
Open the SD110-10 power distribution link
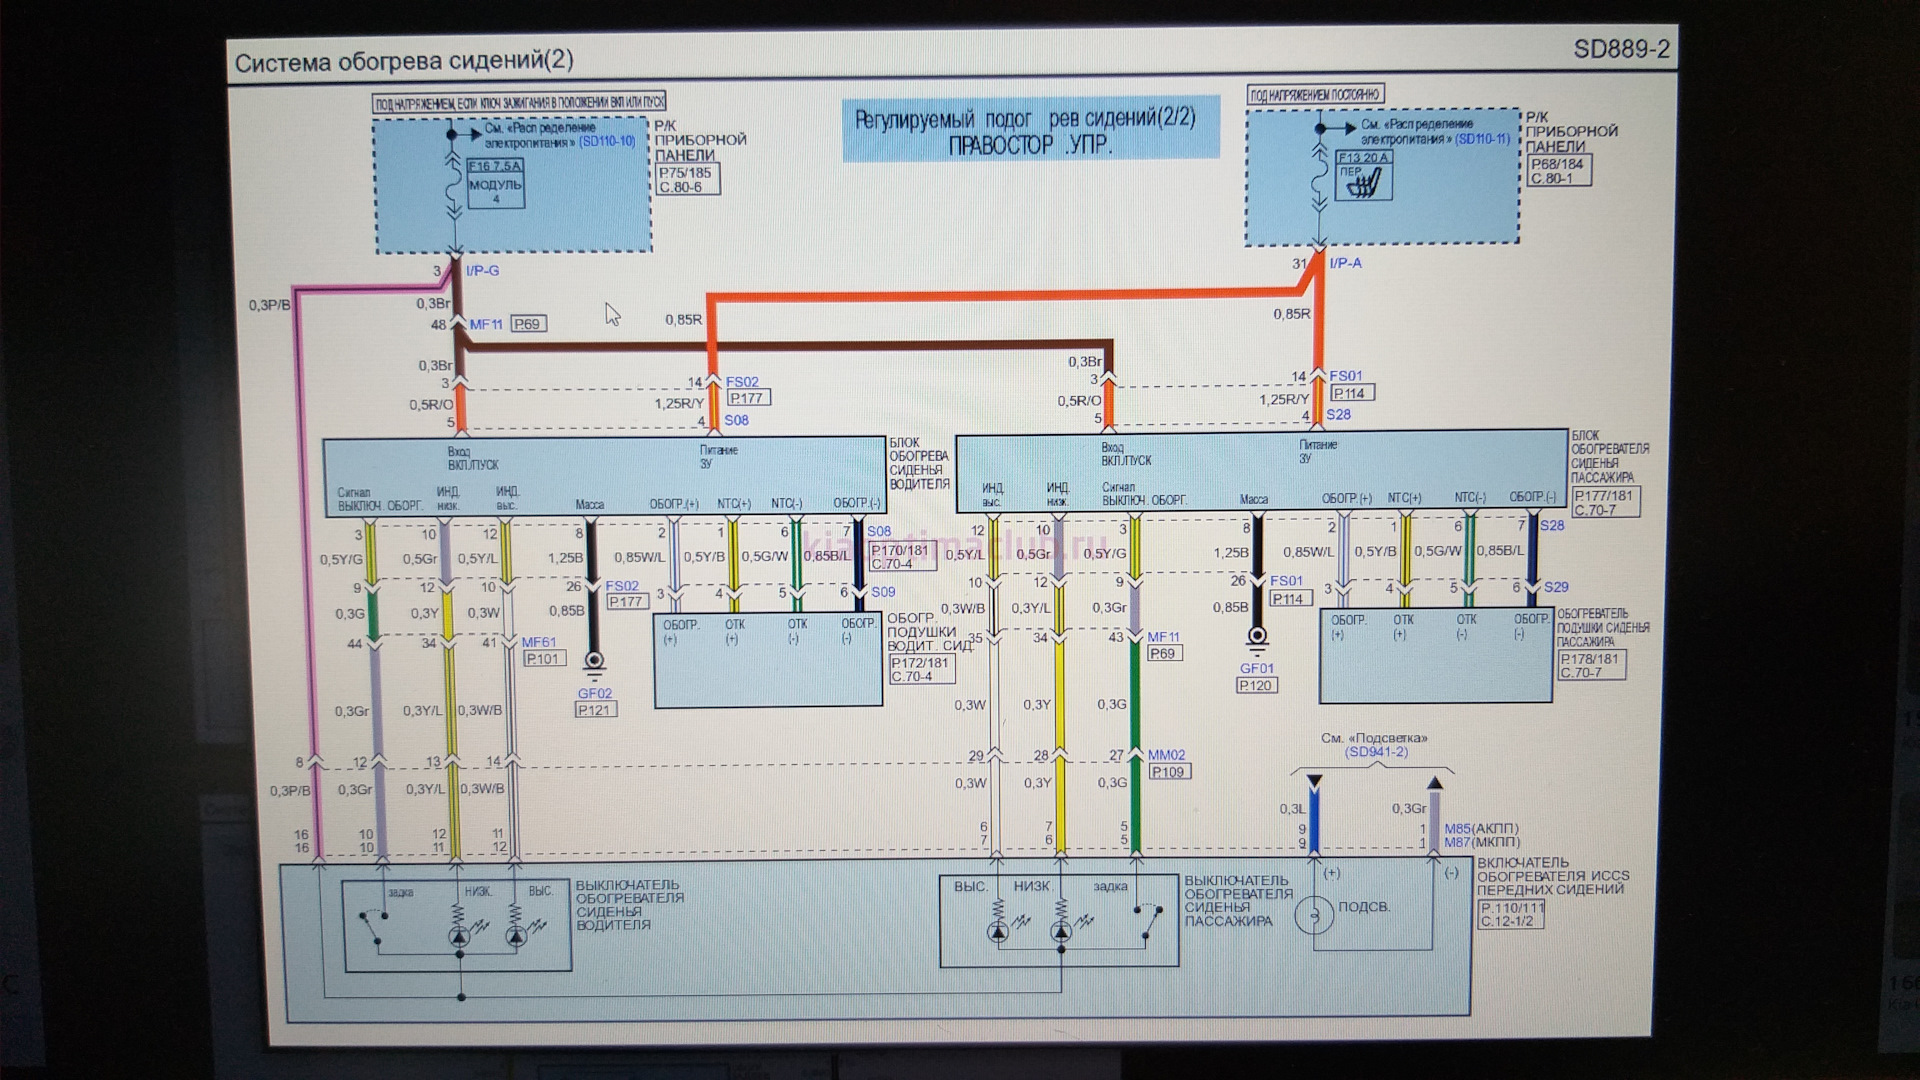(607, 142)
